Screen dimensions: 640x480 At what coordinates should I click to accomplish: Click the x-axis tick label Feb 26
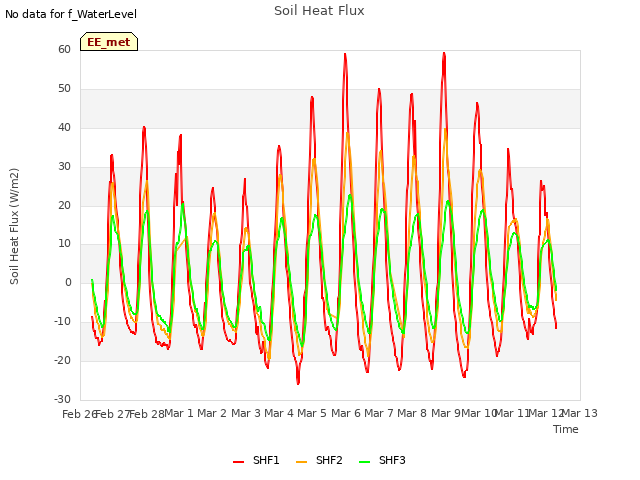click(79, 414)
